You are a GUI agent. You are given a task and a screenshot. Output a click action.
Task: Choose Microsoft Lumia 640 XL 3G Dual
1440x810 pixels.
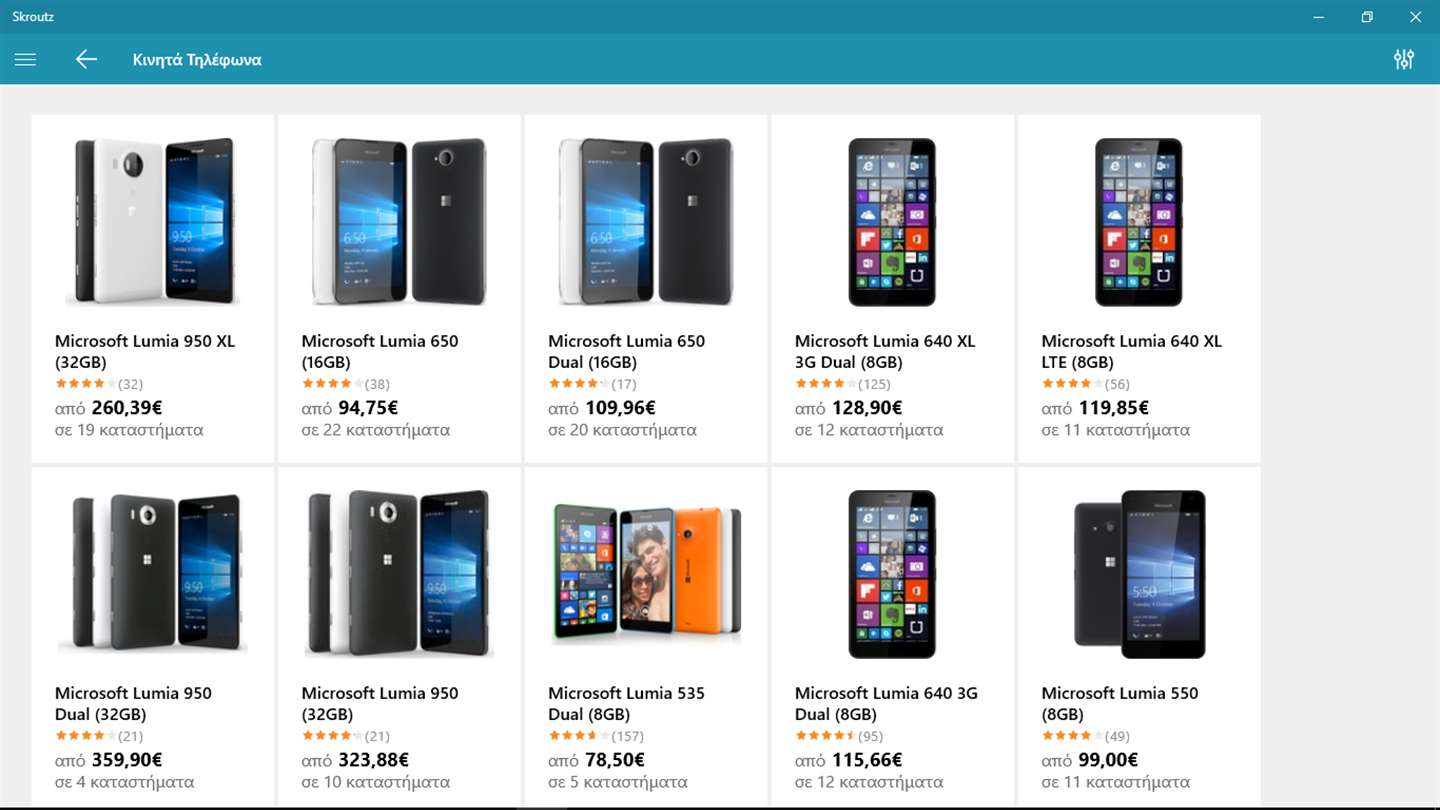pyautogui.click(x=884, y=351)
